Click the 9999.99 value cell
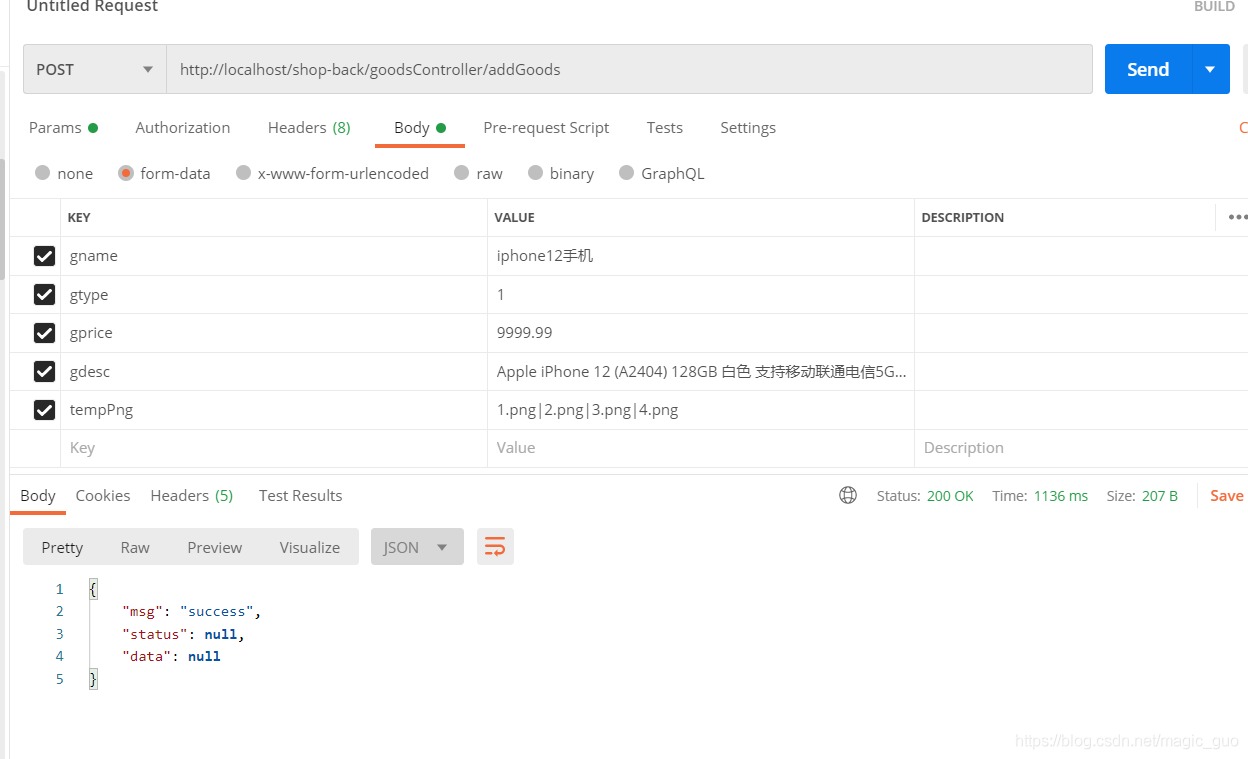The image size is (1248, 759). pyautogui.click(x=701, y=333)
